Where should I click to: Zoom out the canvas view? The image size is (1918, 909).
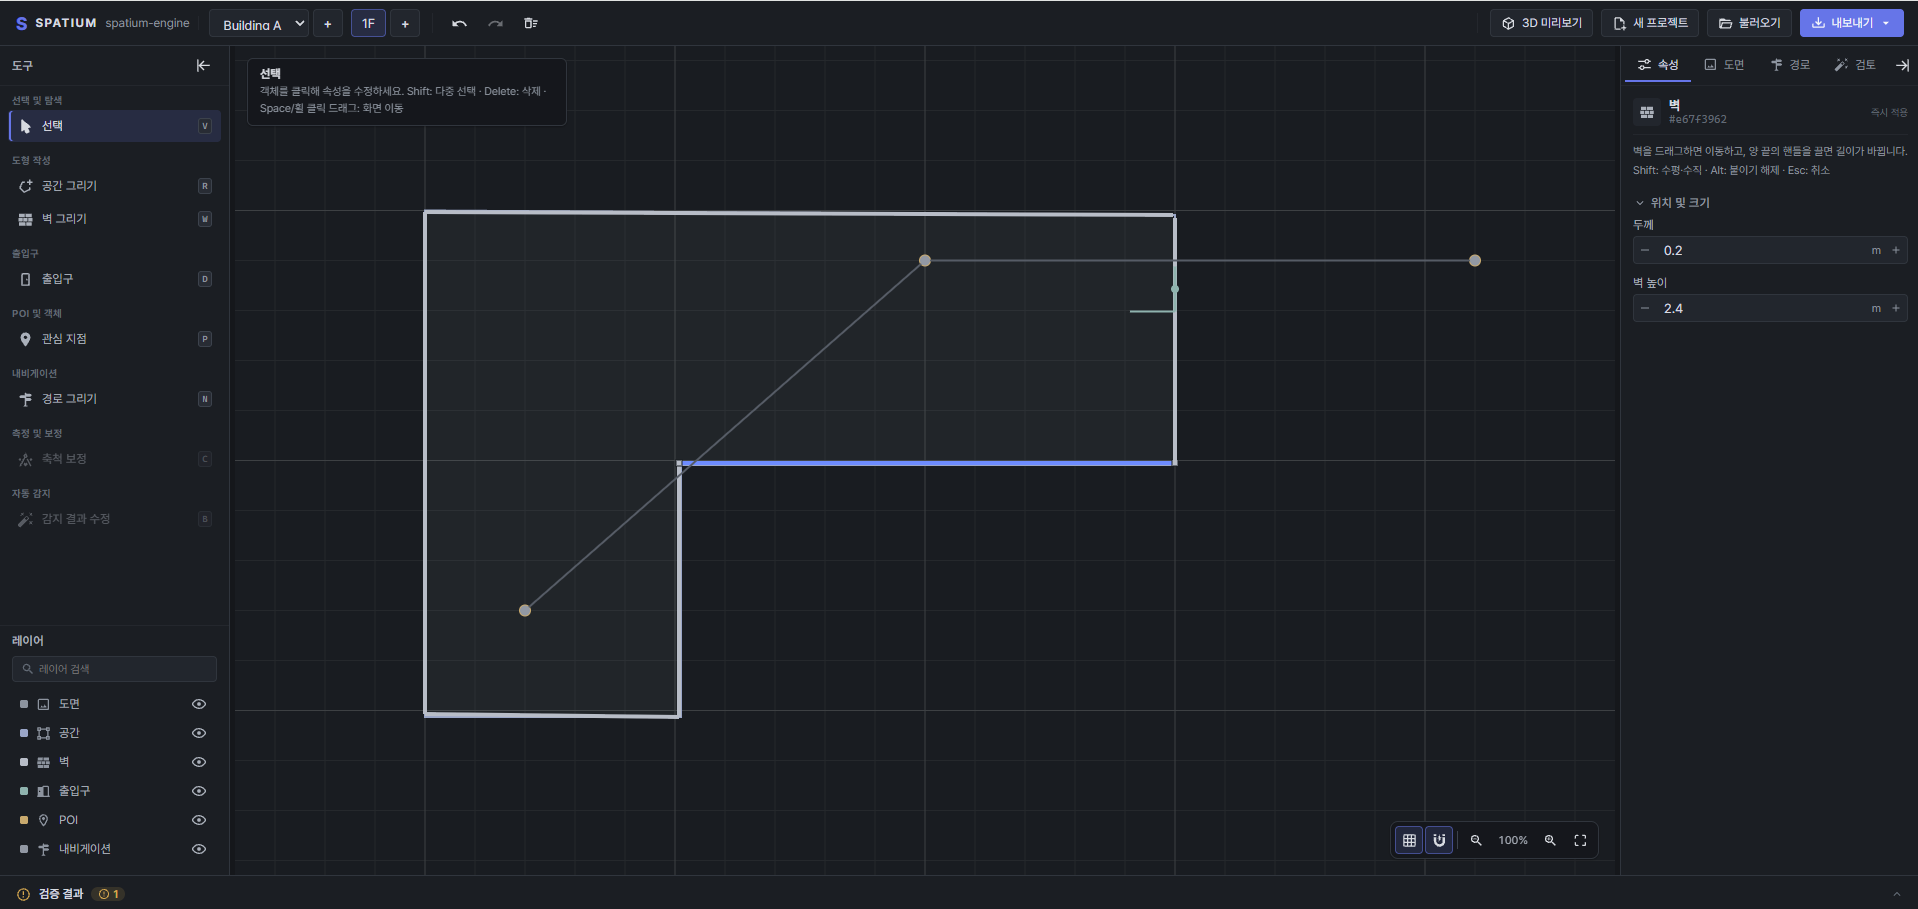click(1476, 840)
